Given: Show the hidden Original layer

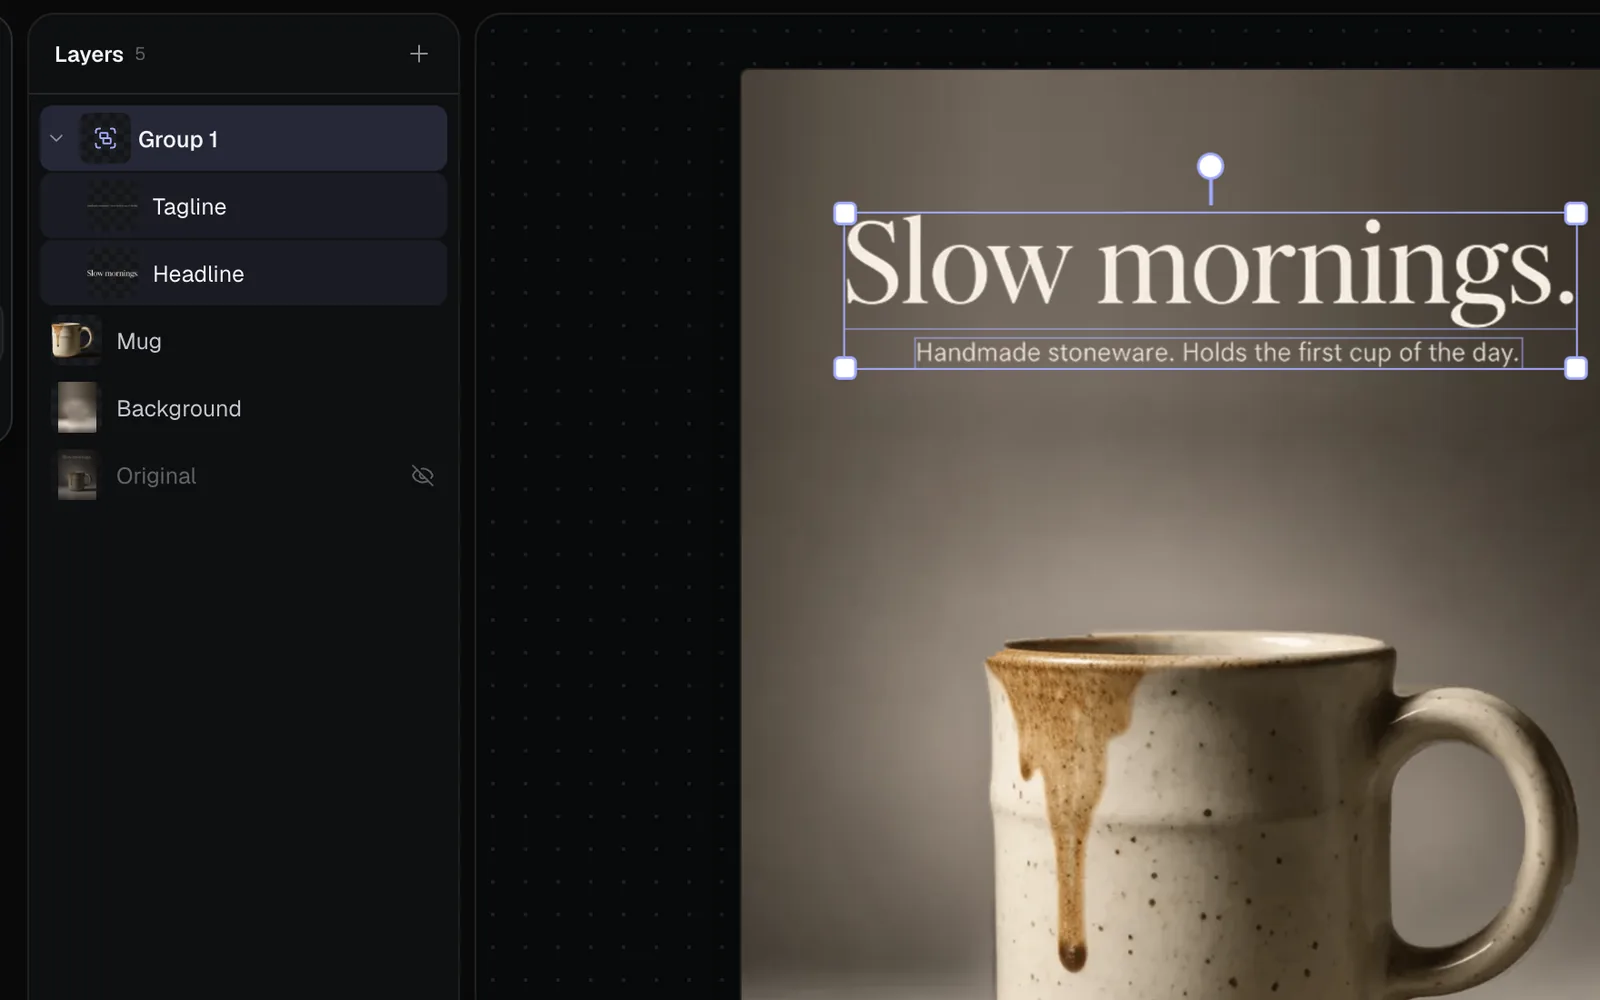Looking at the screenshot, I should 423,475.
